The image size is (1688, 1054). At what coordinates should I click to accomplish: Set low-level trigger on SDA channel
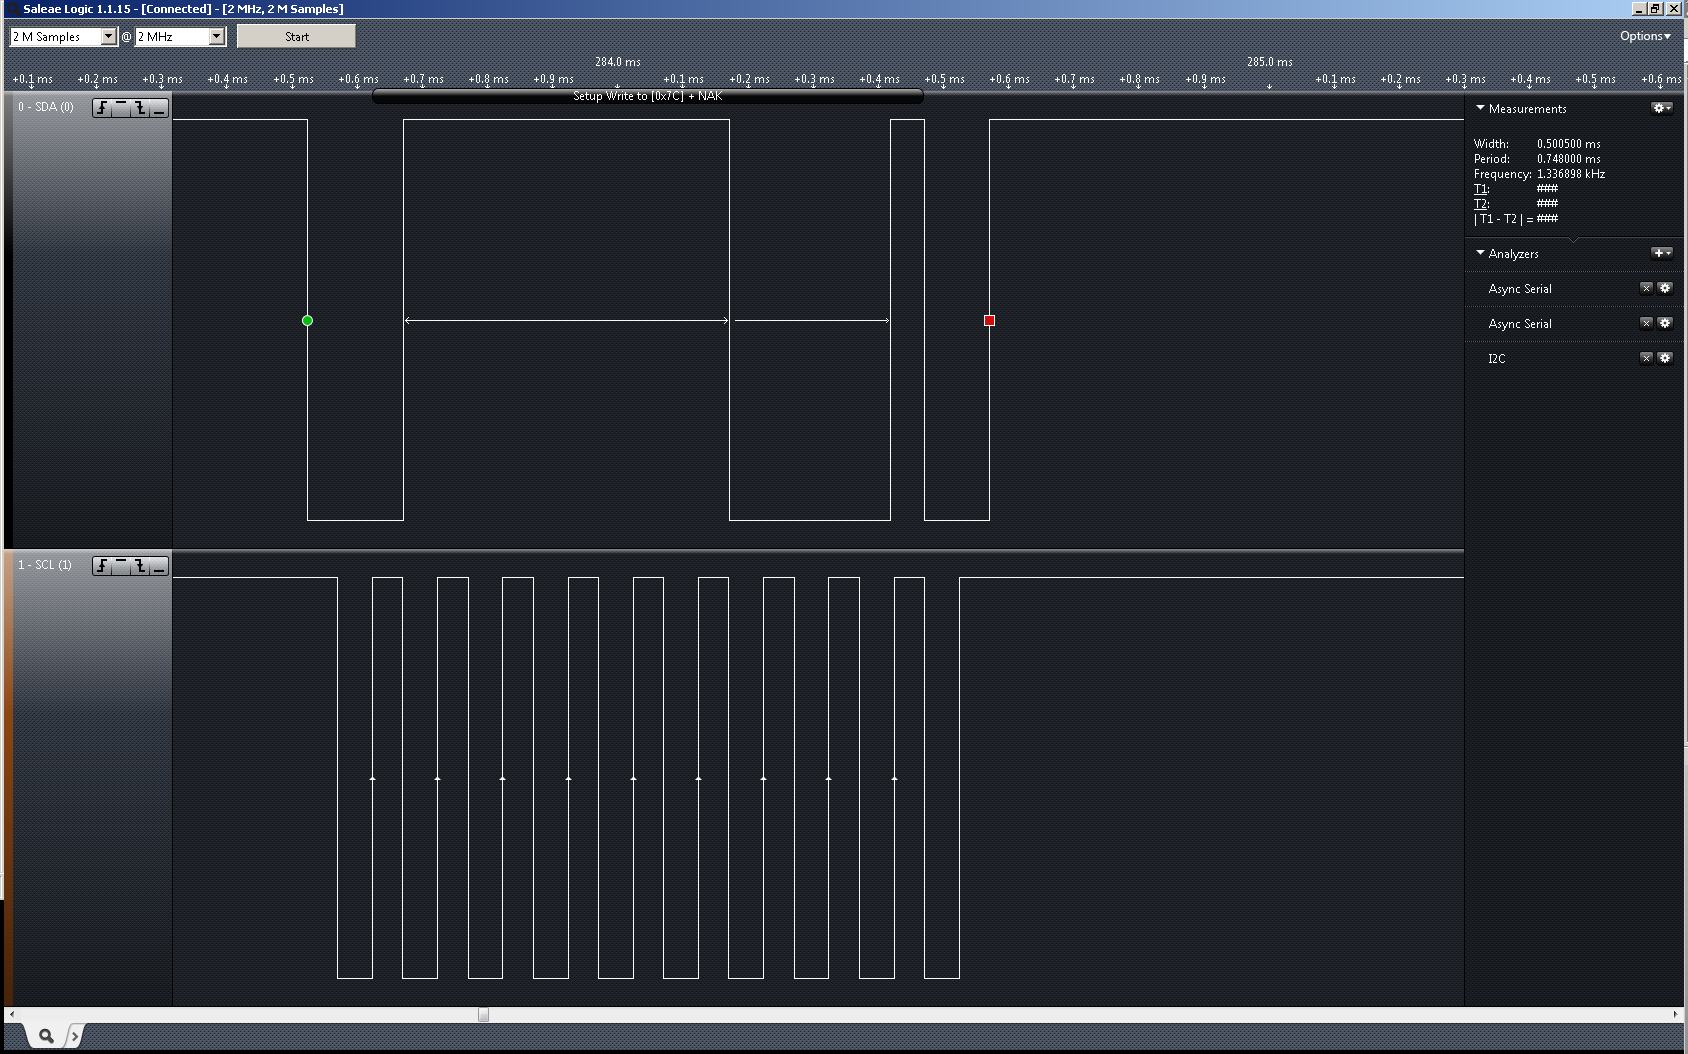click(x=159, y=108)
